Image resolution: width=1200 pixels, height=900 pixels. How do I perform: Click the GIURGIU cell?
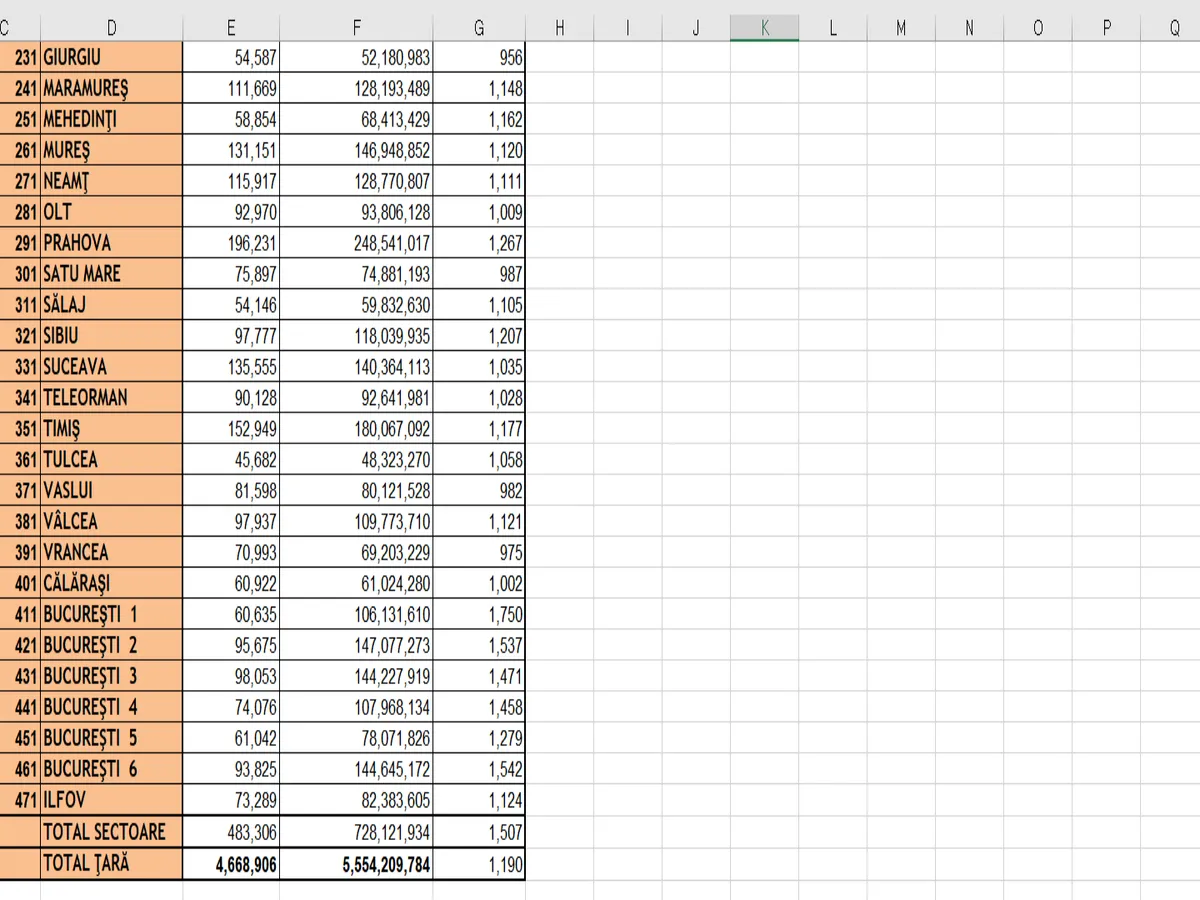pos(111,58)
